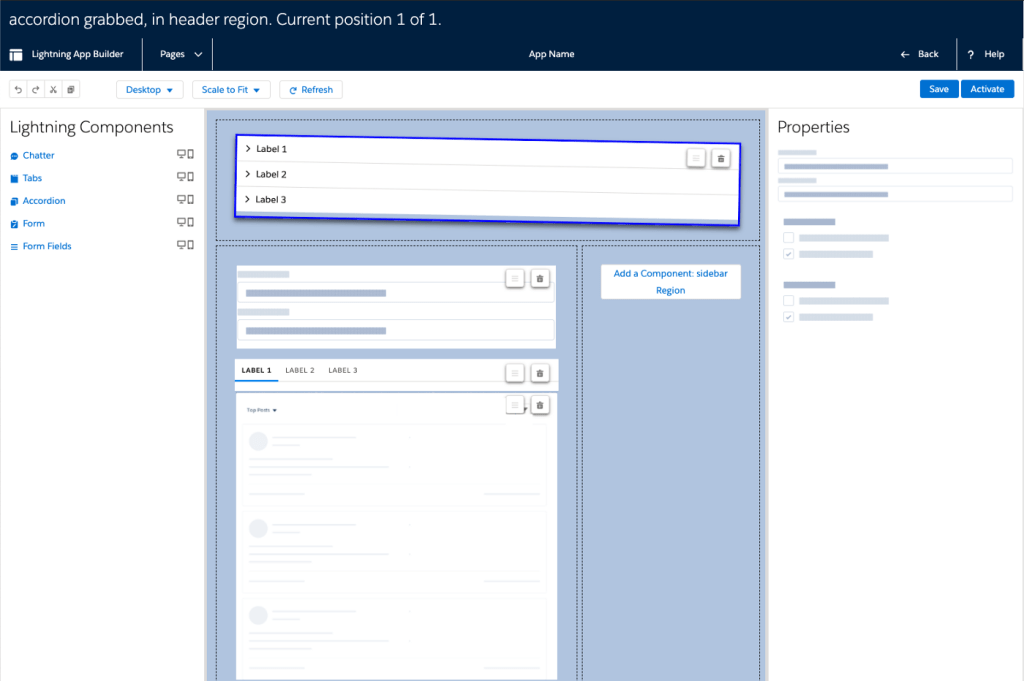The height and width of the screenshot is (681, 1024).
Task: Delete the accordion component with trash icon
Action: [x=721, y=159]
